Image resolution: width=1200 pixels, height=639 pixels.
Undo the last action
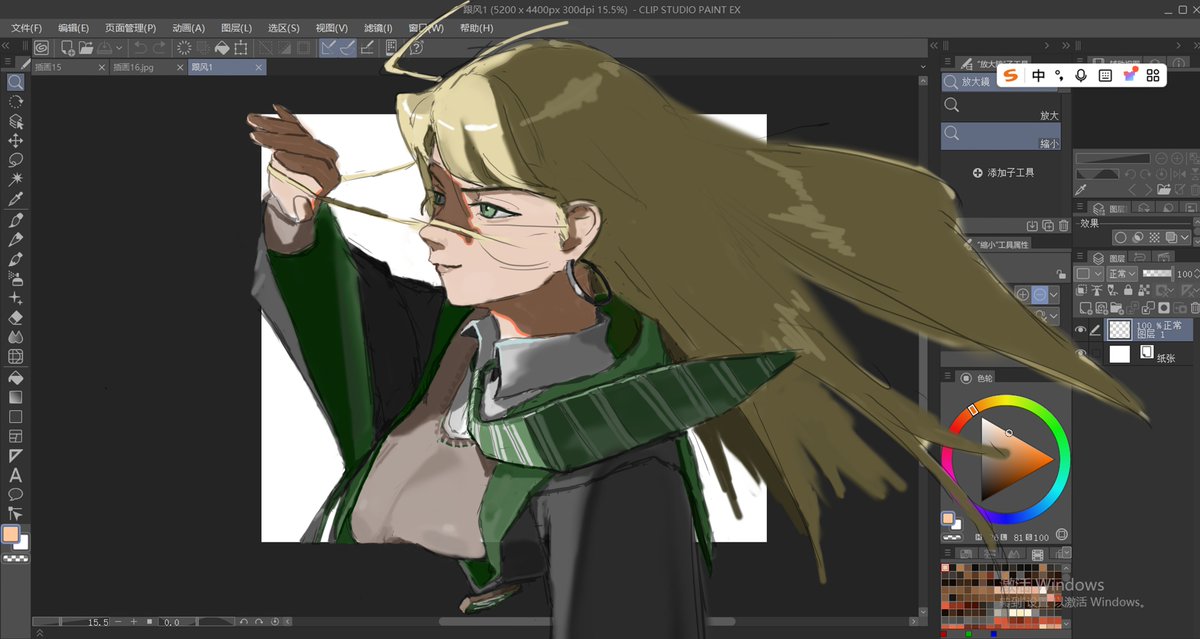click(x=140, y=47)
